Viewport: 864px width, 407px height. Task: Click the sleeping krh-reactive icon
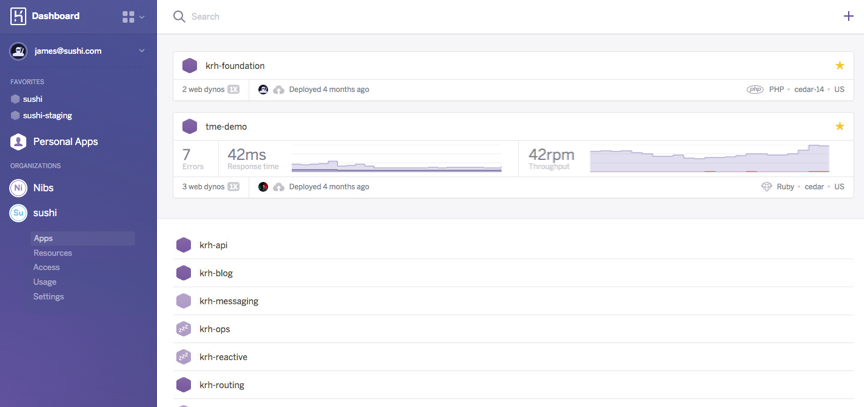pos(183,357)
